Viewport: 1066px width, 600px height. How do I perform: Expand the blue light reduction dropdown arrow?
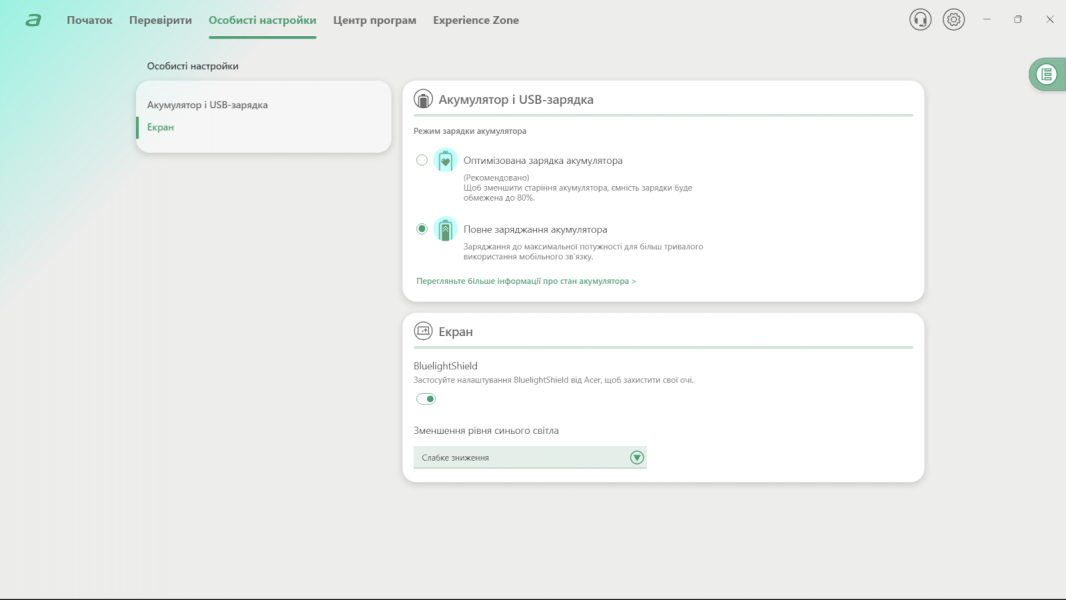(637, 457)
